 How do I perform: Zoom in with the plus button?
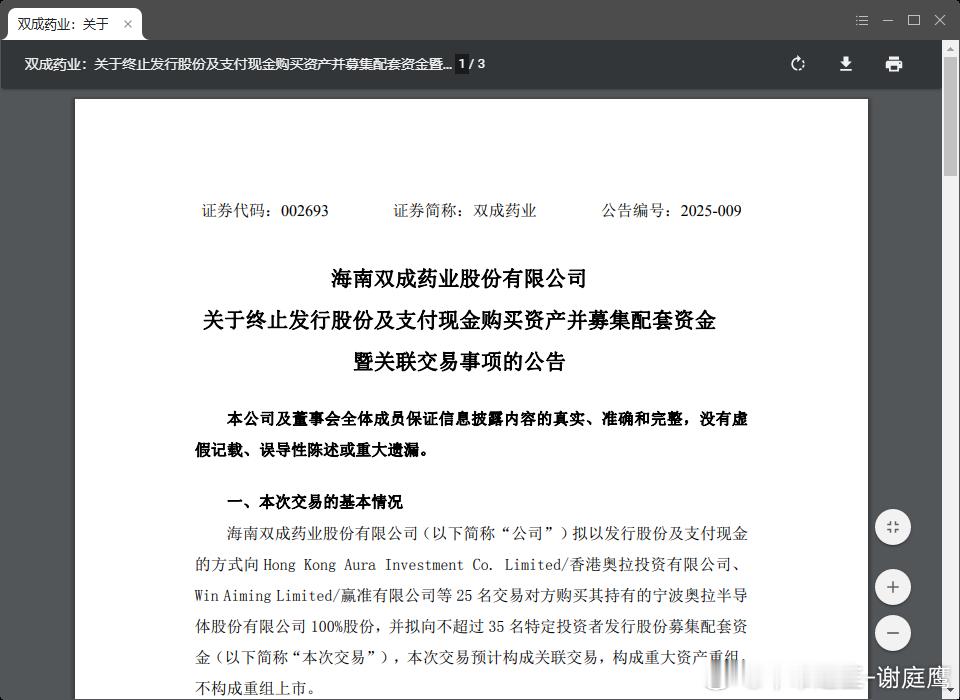pyautogui.click(x=893, y=587)
